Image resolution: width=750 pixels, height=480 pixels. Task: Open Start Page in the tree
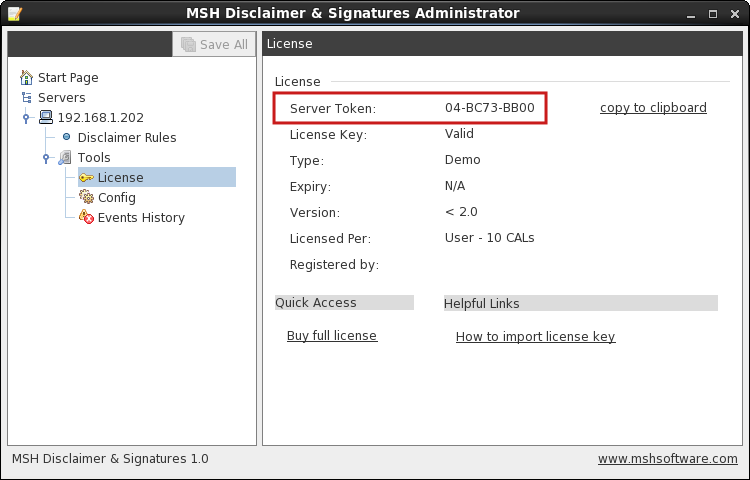pos(68,77)
